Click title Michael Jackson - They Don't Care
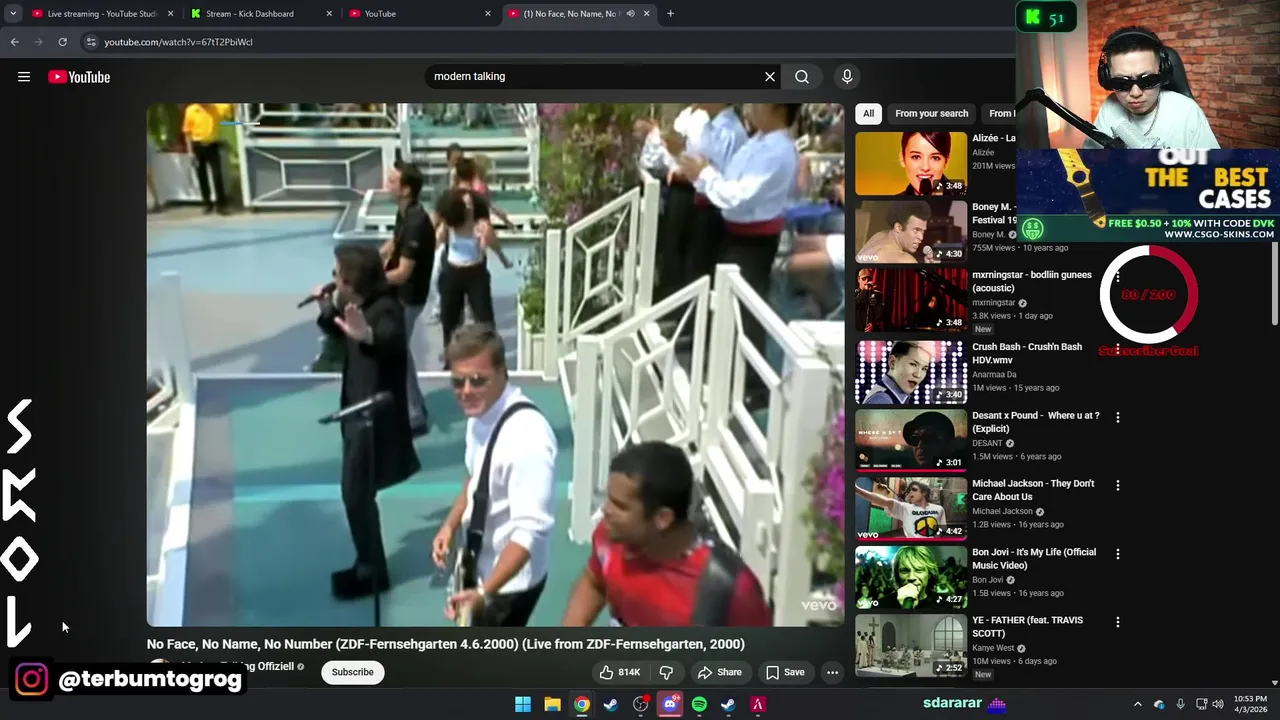The image size is (1280, 720). coord(1033,490)
